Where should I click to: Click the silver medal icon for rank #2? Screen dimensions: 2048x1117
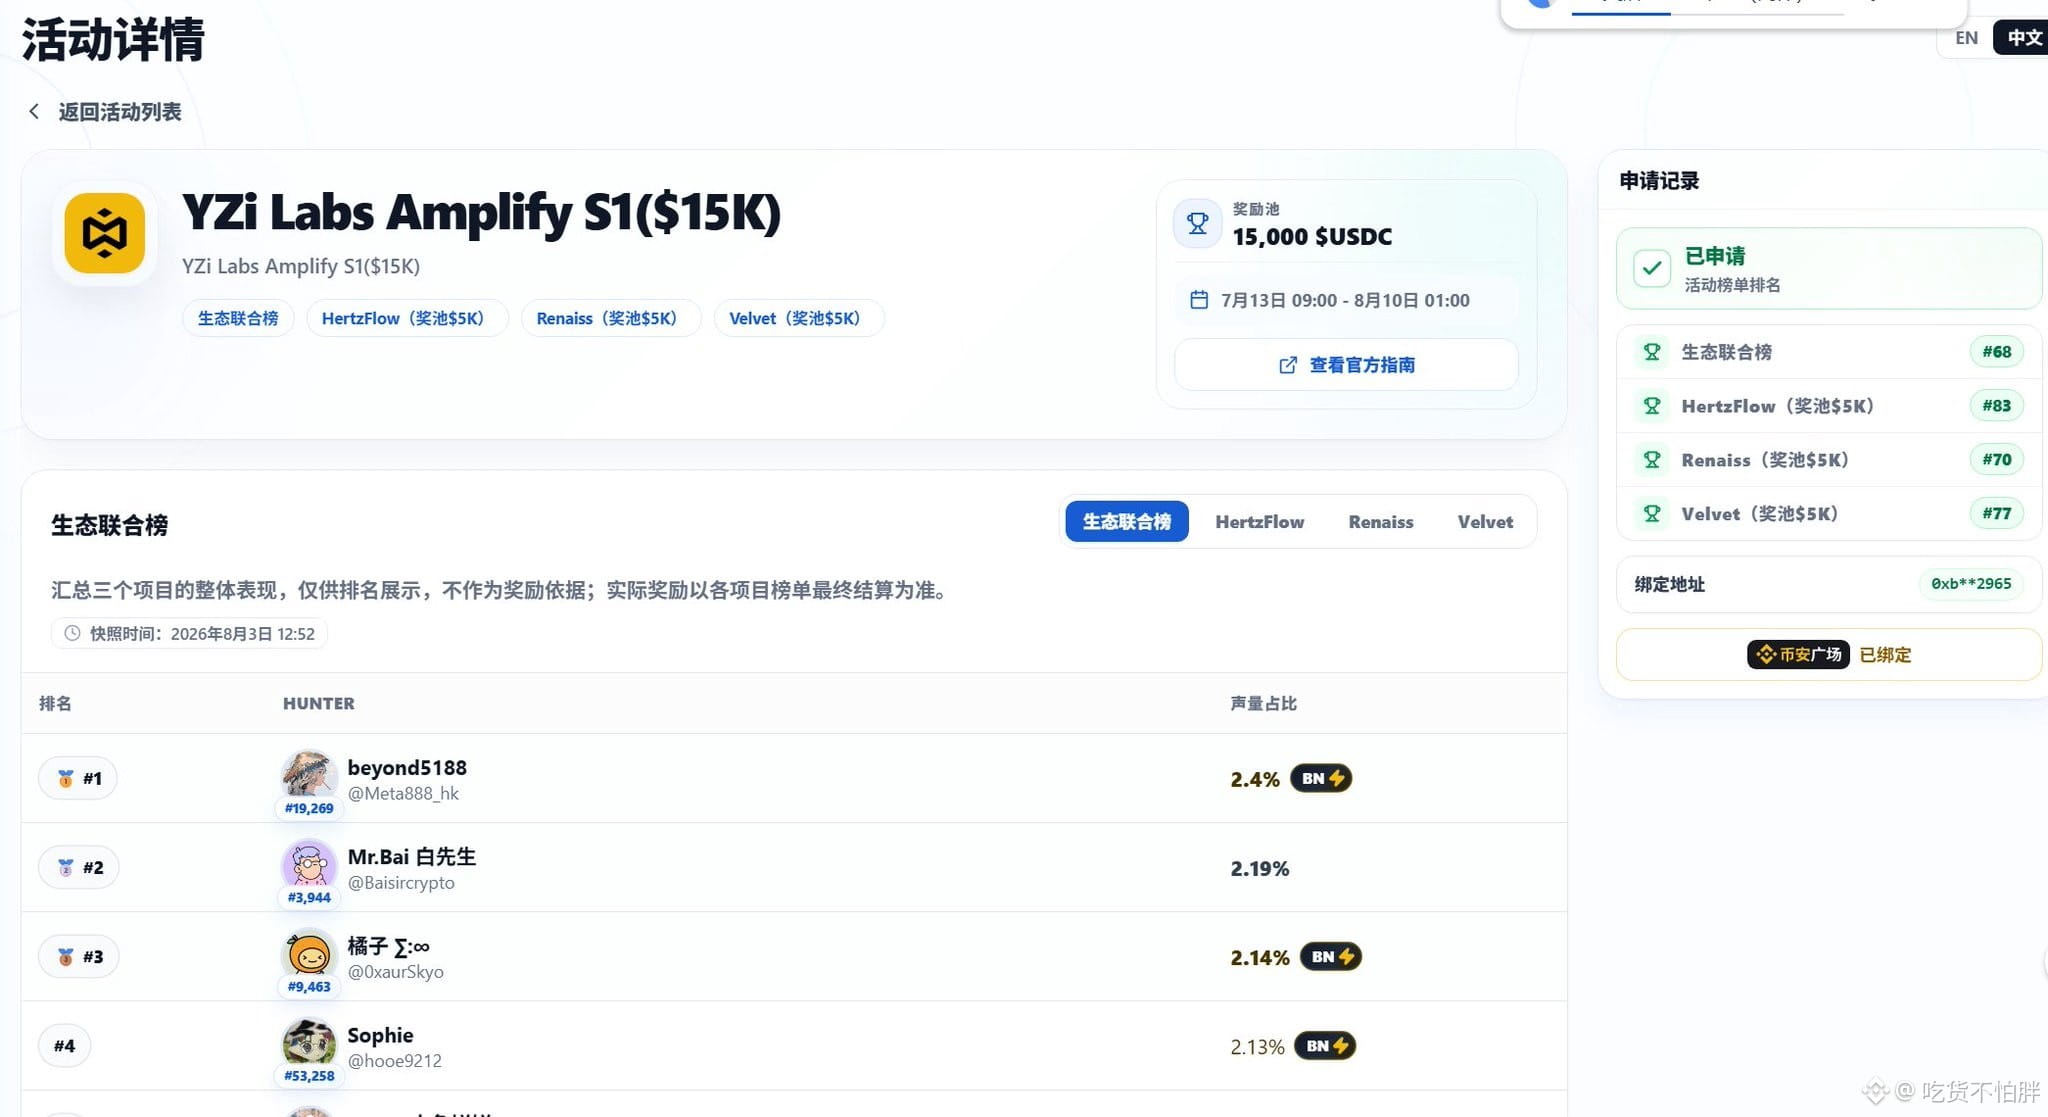tap(66, 867)
